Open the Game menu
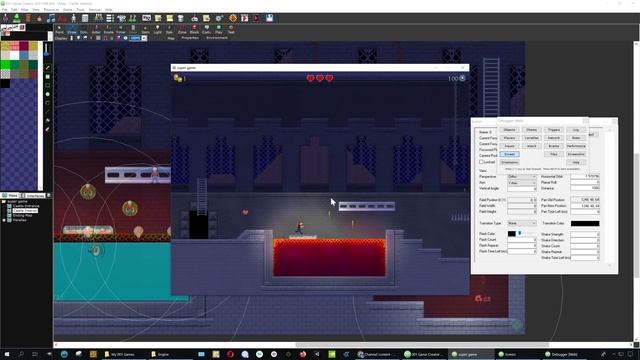Image resolution: width=640 pixels, height=360 pixels. 68,9
